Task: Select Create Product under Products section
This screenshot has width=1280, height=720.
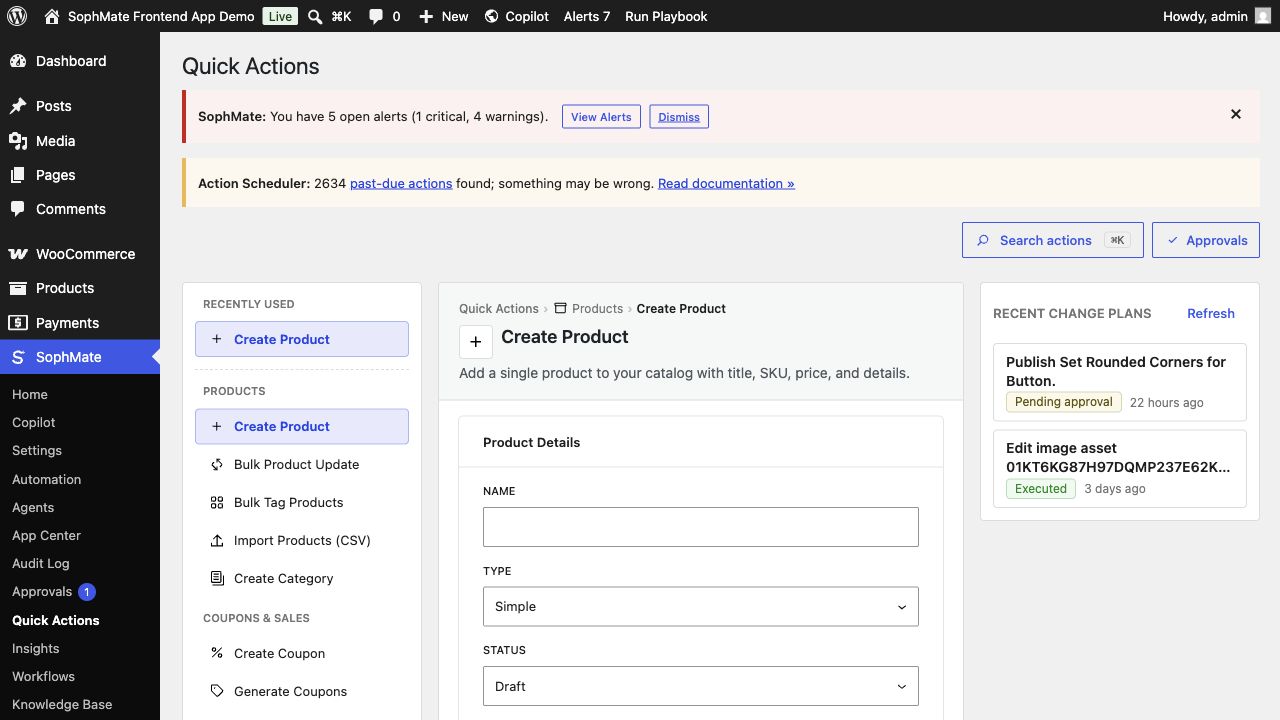Action: point(302,426)
